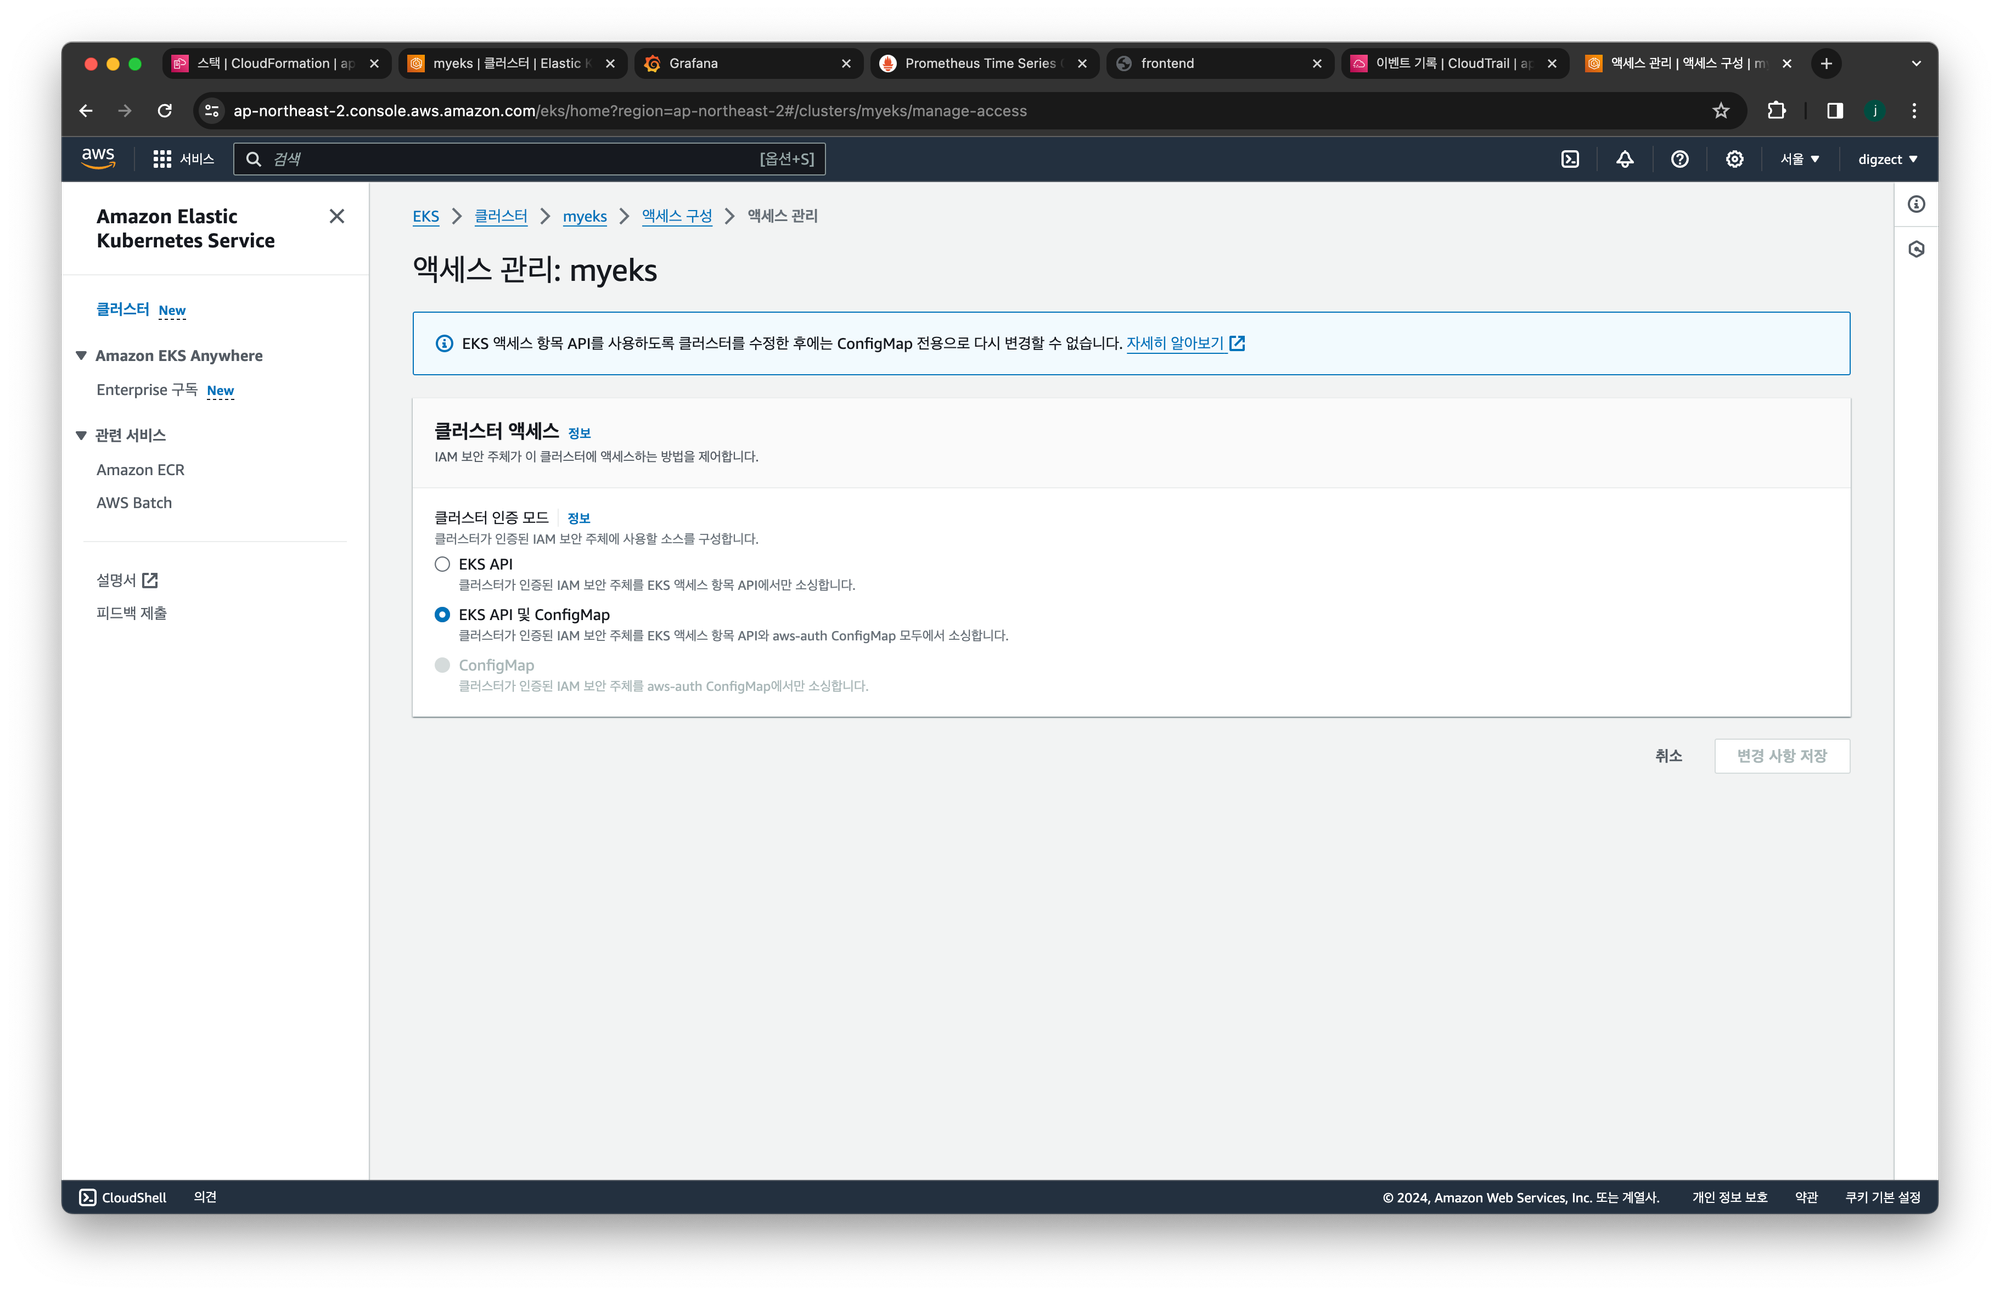Open the Chrome three-dot menu
This screenshot has width=2000, height=1295.
pos(1914,111)
